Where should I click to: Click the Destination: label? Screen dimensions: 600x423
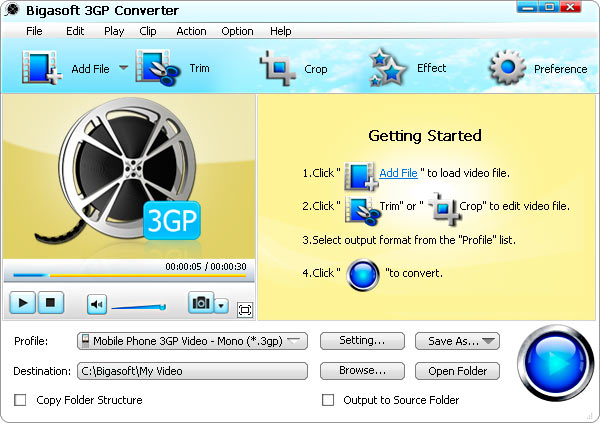(42, 371)
